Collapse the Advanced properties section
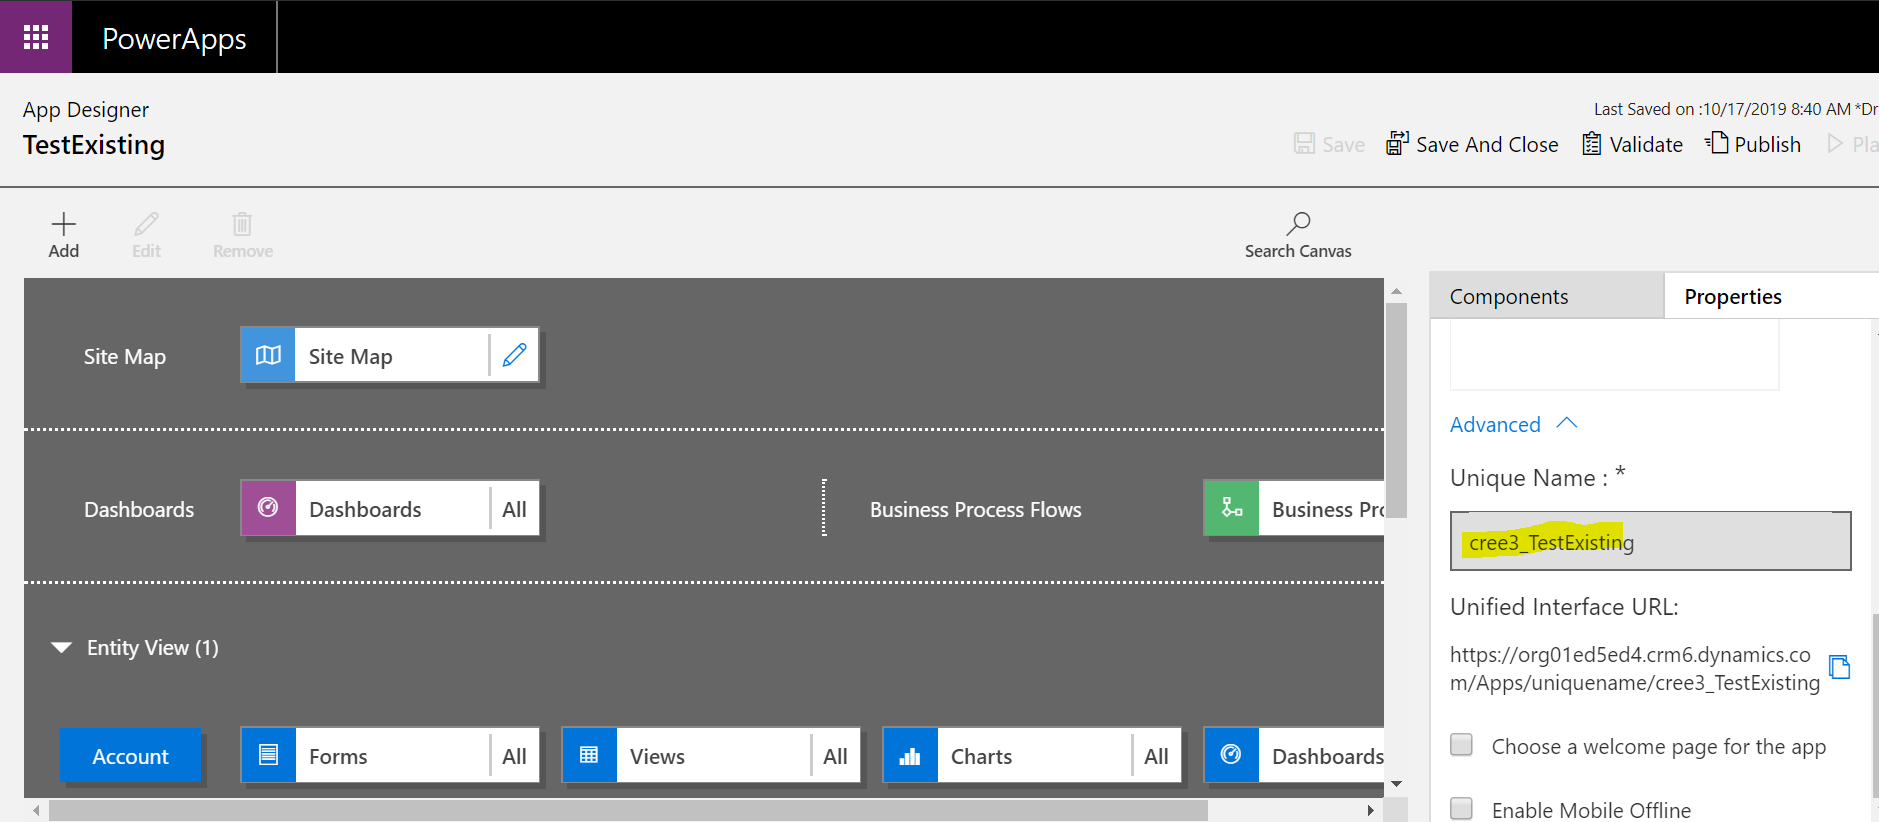This screenshot has height=822, width=1879. click(1566, 424)
